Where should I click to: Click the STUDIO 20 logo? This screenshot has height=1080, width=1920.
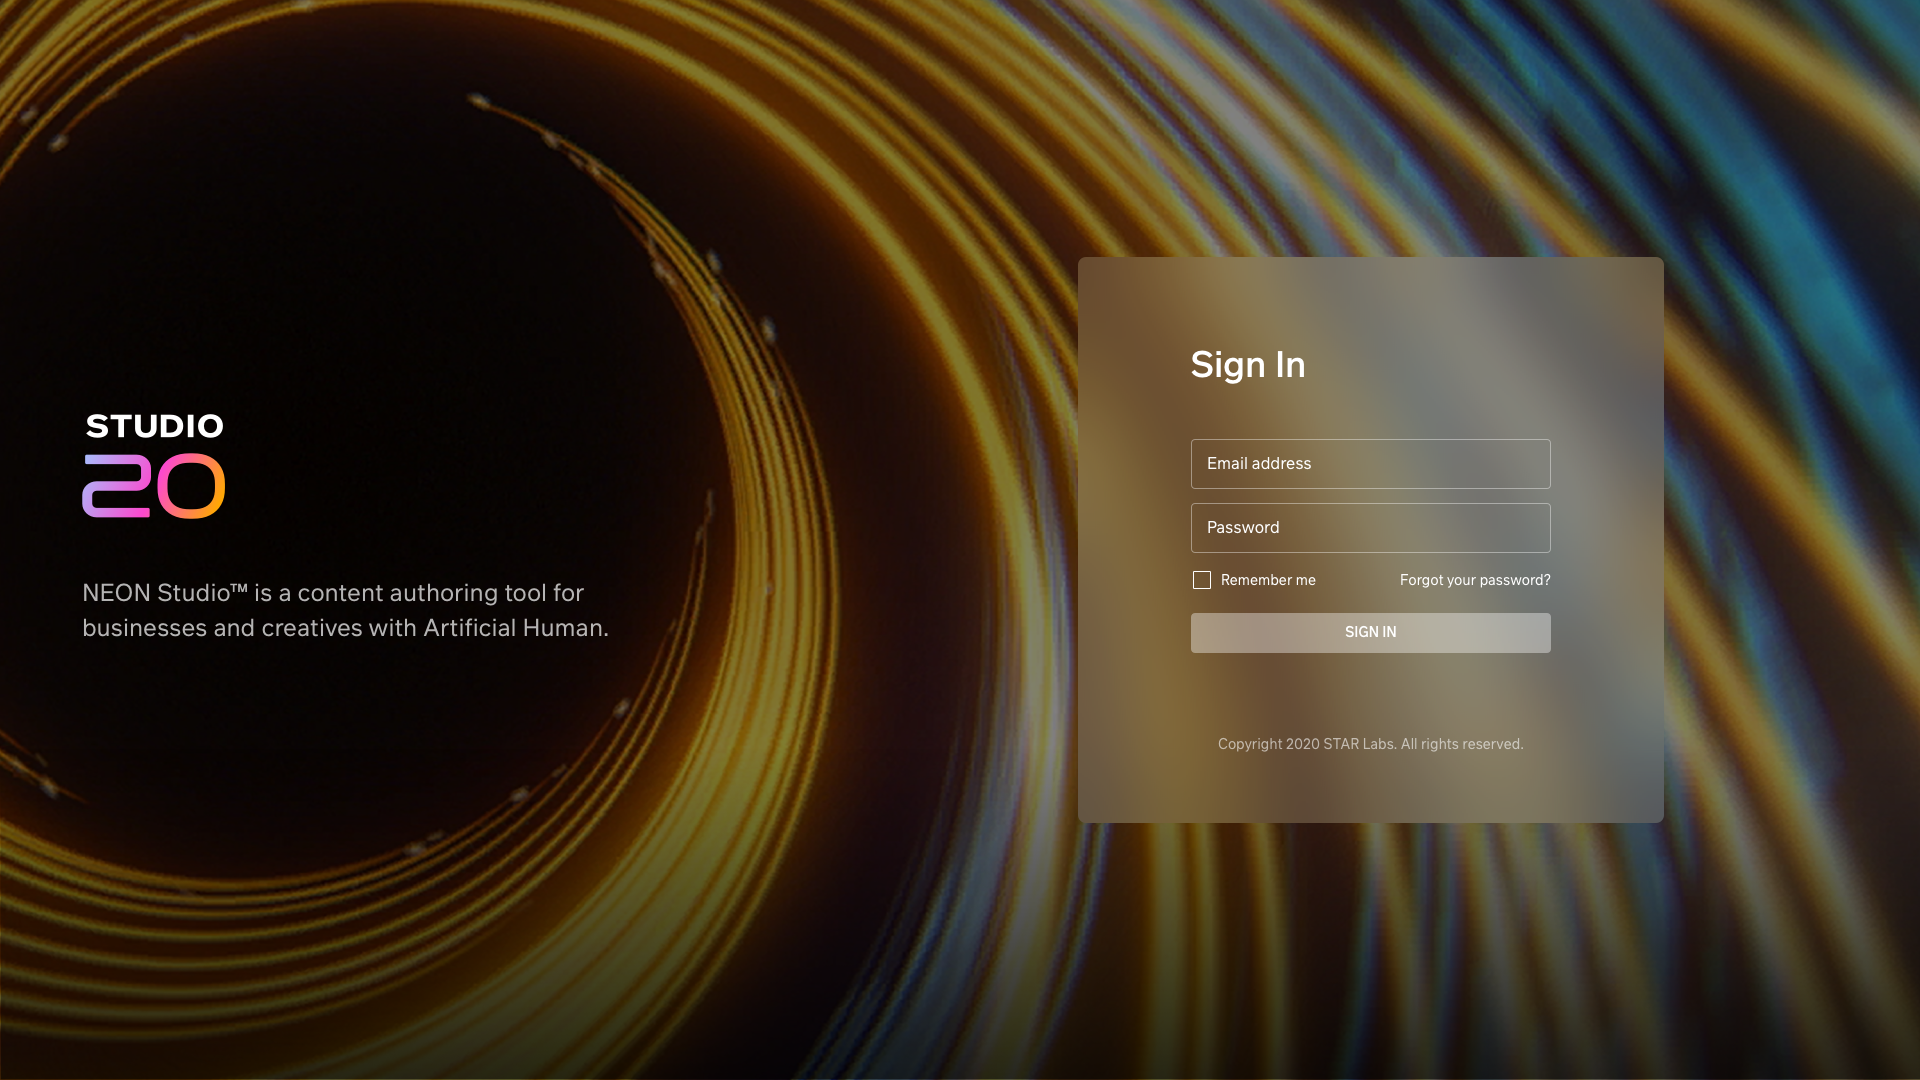tap(154, 465)
